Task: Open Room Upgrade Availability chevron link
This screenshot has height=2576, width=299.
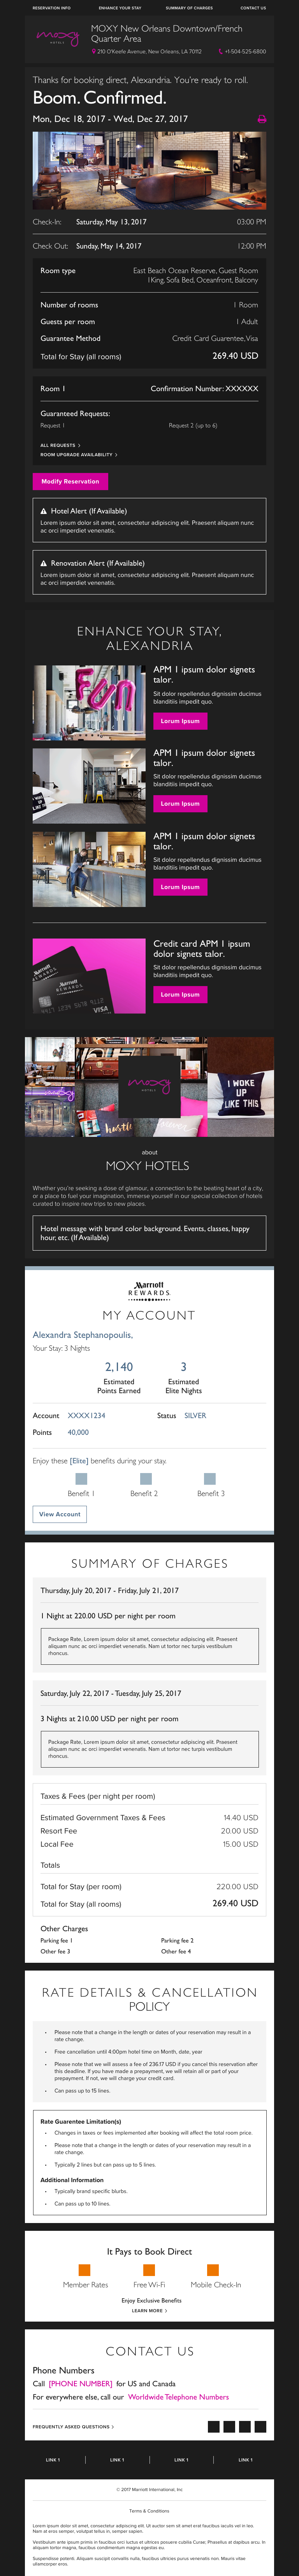Action: (78, 455)
